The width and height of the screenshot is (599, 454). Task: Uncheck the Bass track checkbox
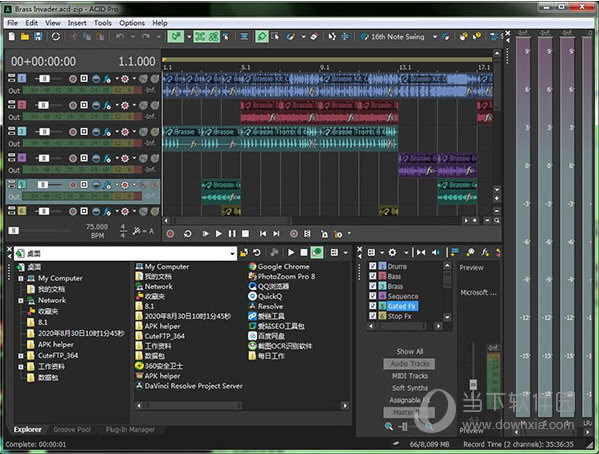tap(373, 276)
